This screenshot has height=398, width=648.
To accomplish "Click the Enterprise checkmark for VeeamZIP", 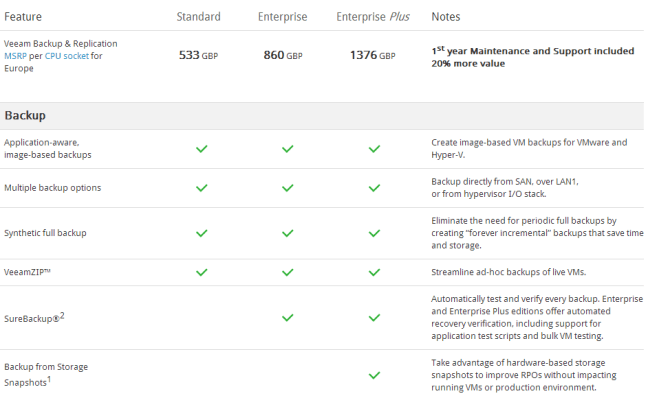I will tap(288, 272).
